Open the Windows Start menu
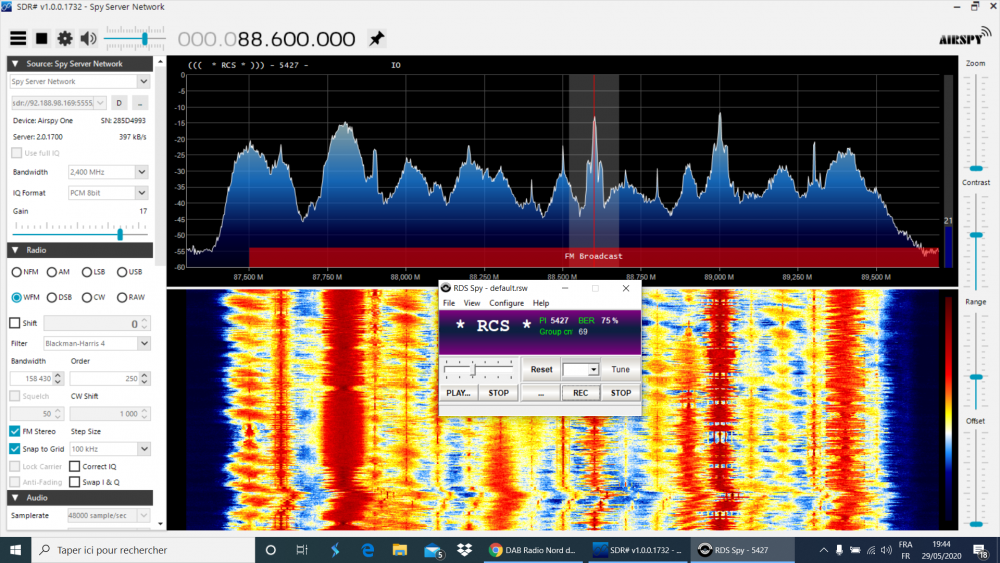The height and width of the screenshot is (563, 1000). click(15, 550)
